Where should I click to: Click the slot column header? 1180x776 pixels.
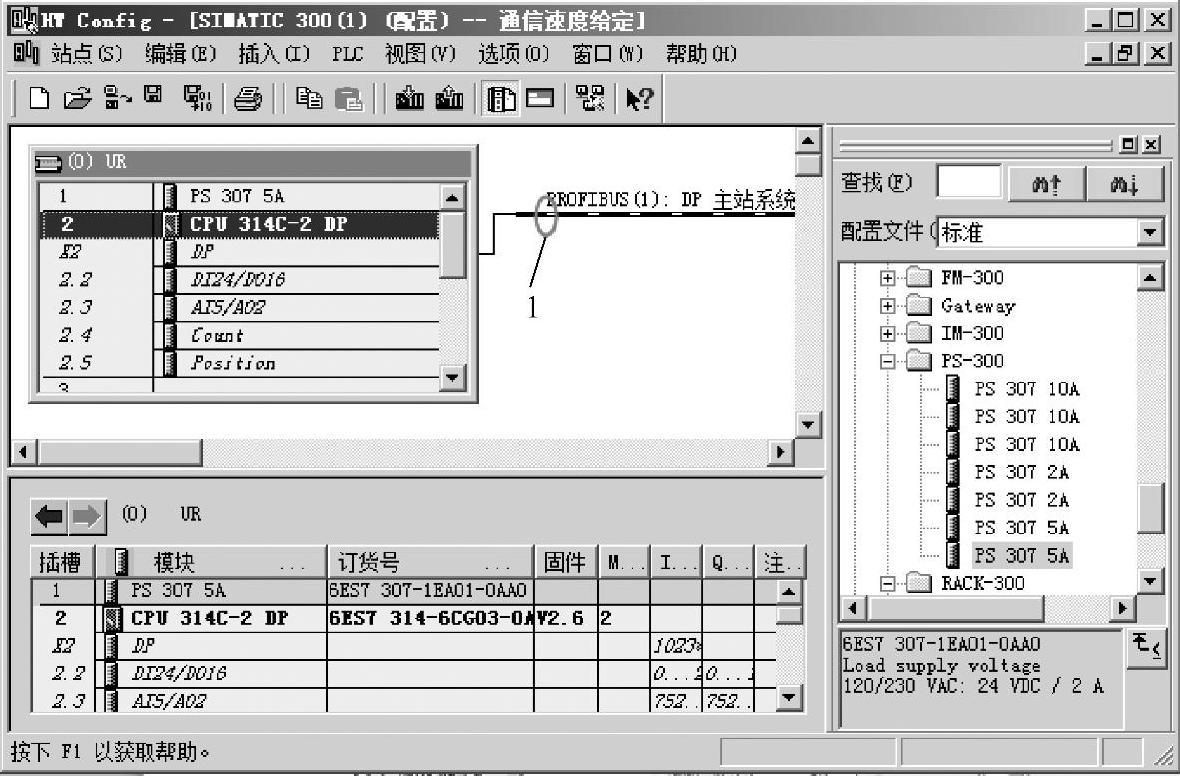click(x=62, y=562)
